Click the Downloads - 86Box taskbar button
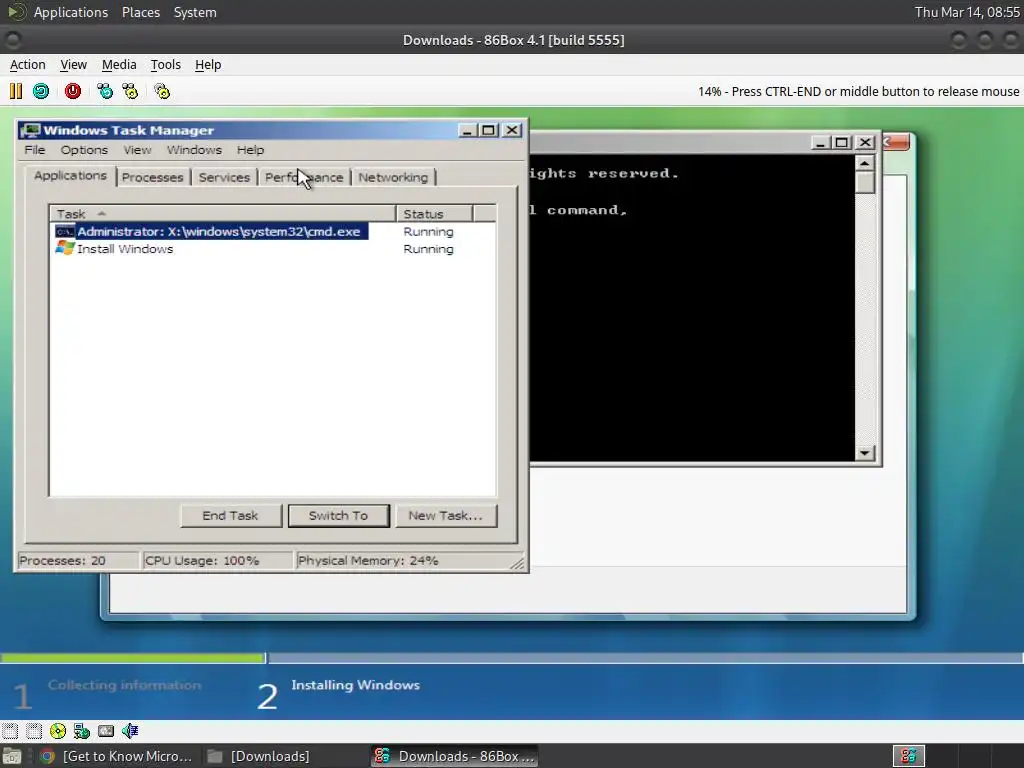Screen dimensions: 1024x768 (455, 756)
